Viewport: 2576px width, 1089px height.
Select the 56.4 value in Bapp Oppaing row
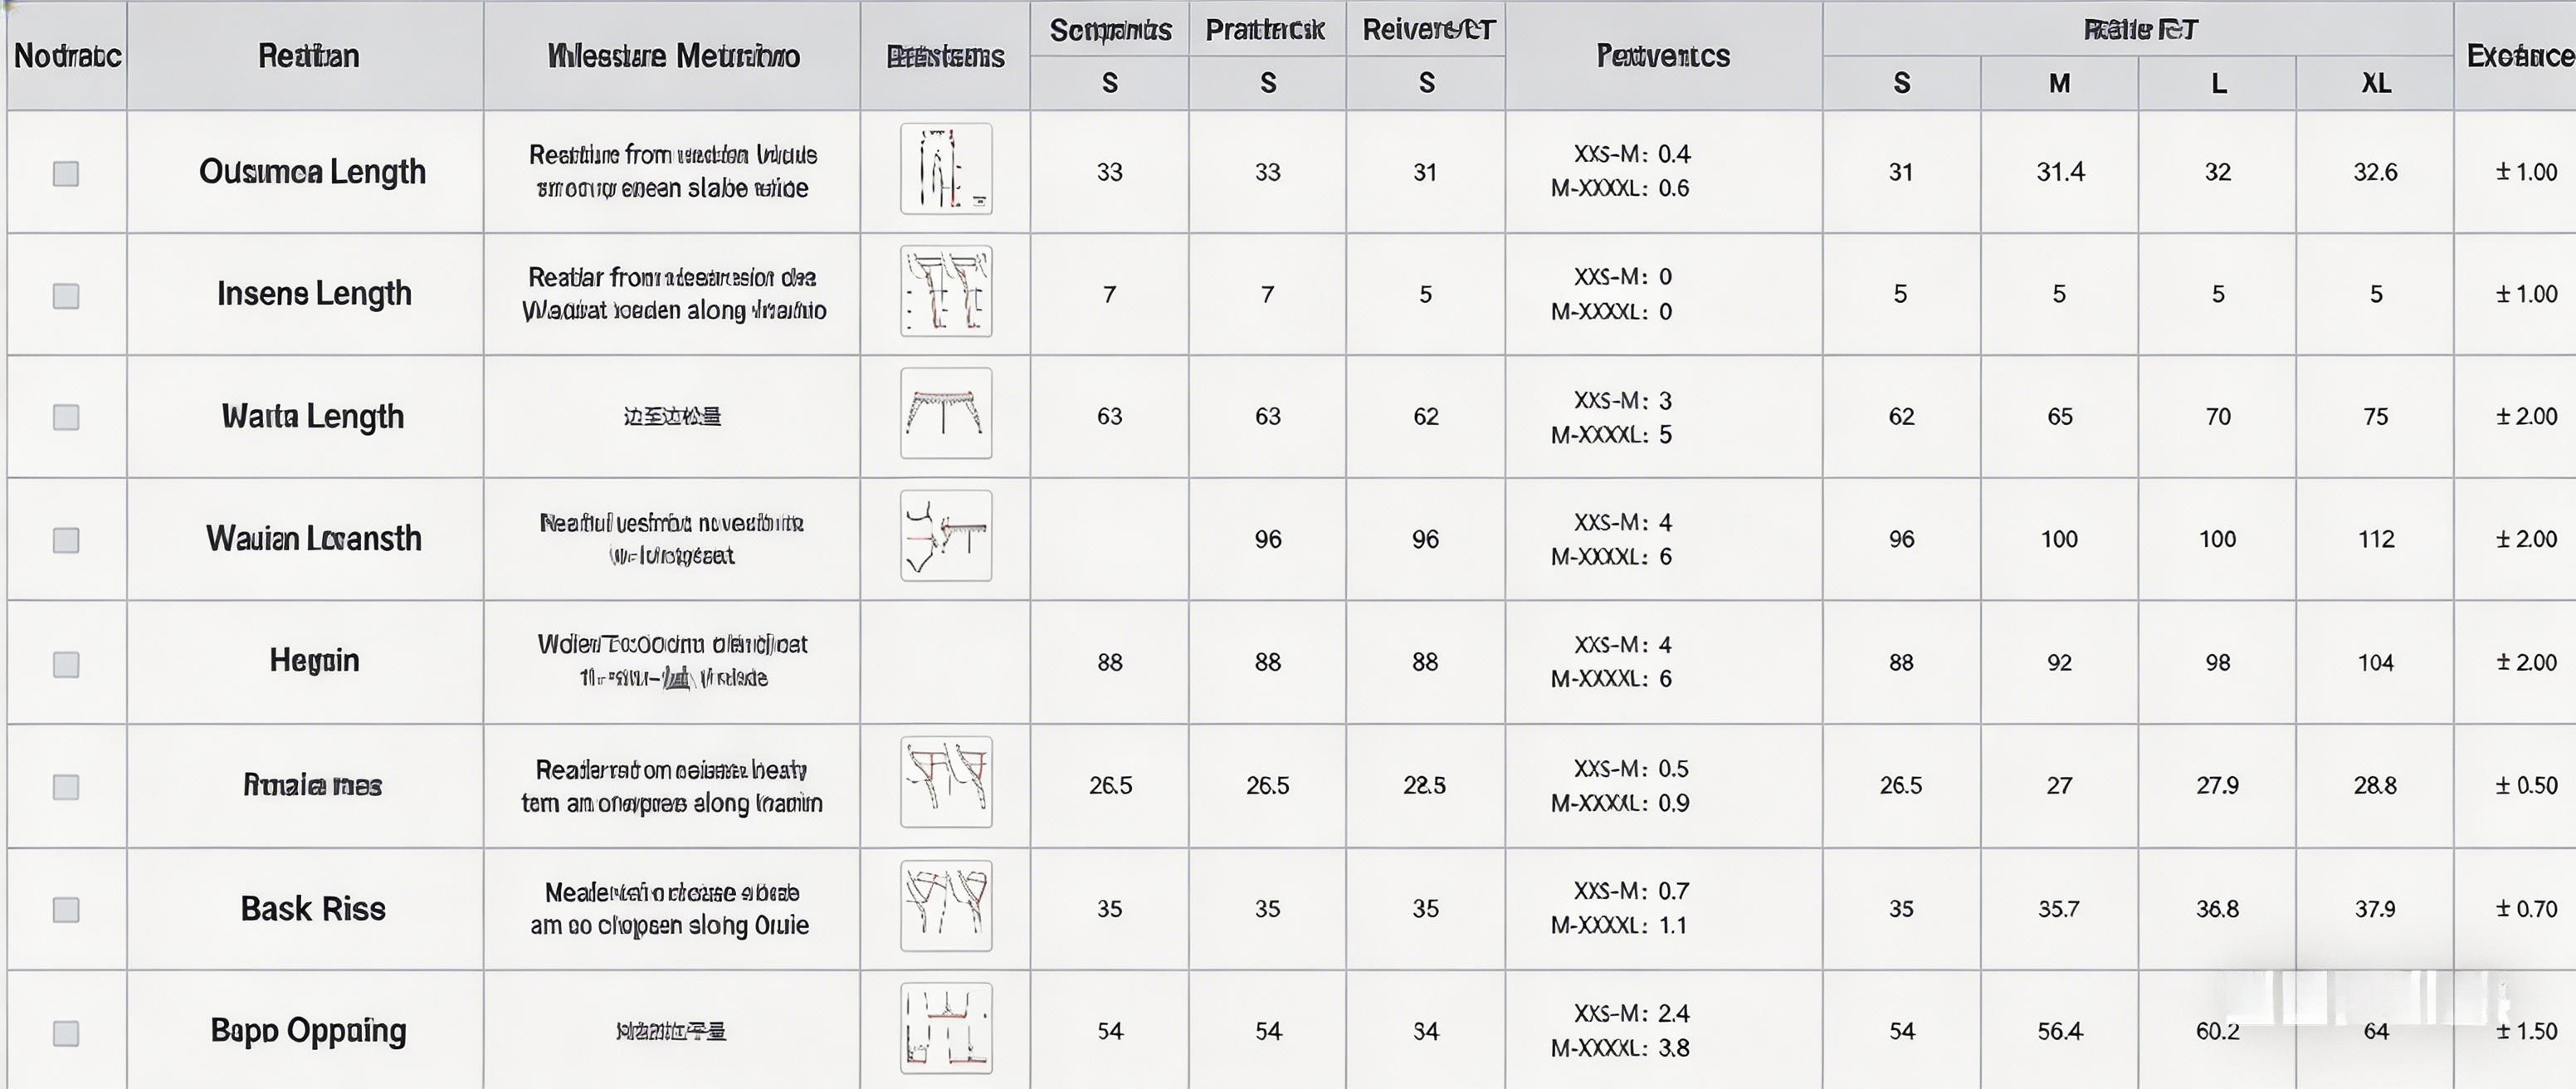(2059, 1031)
